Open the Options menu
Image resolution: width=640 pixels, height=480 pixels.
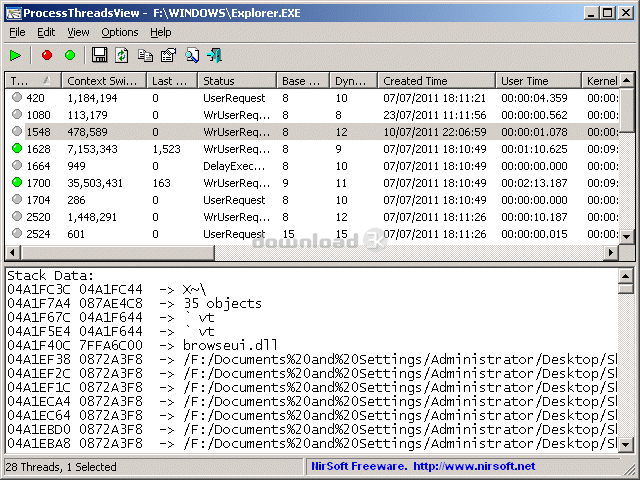point(120,32)
